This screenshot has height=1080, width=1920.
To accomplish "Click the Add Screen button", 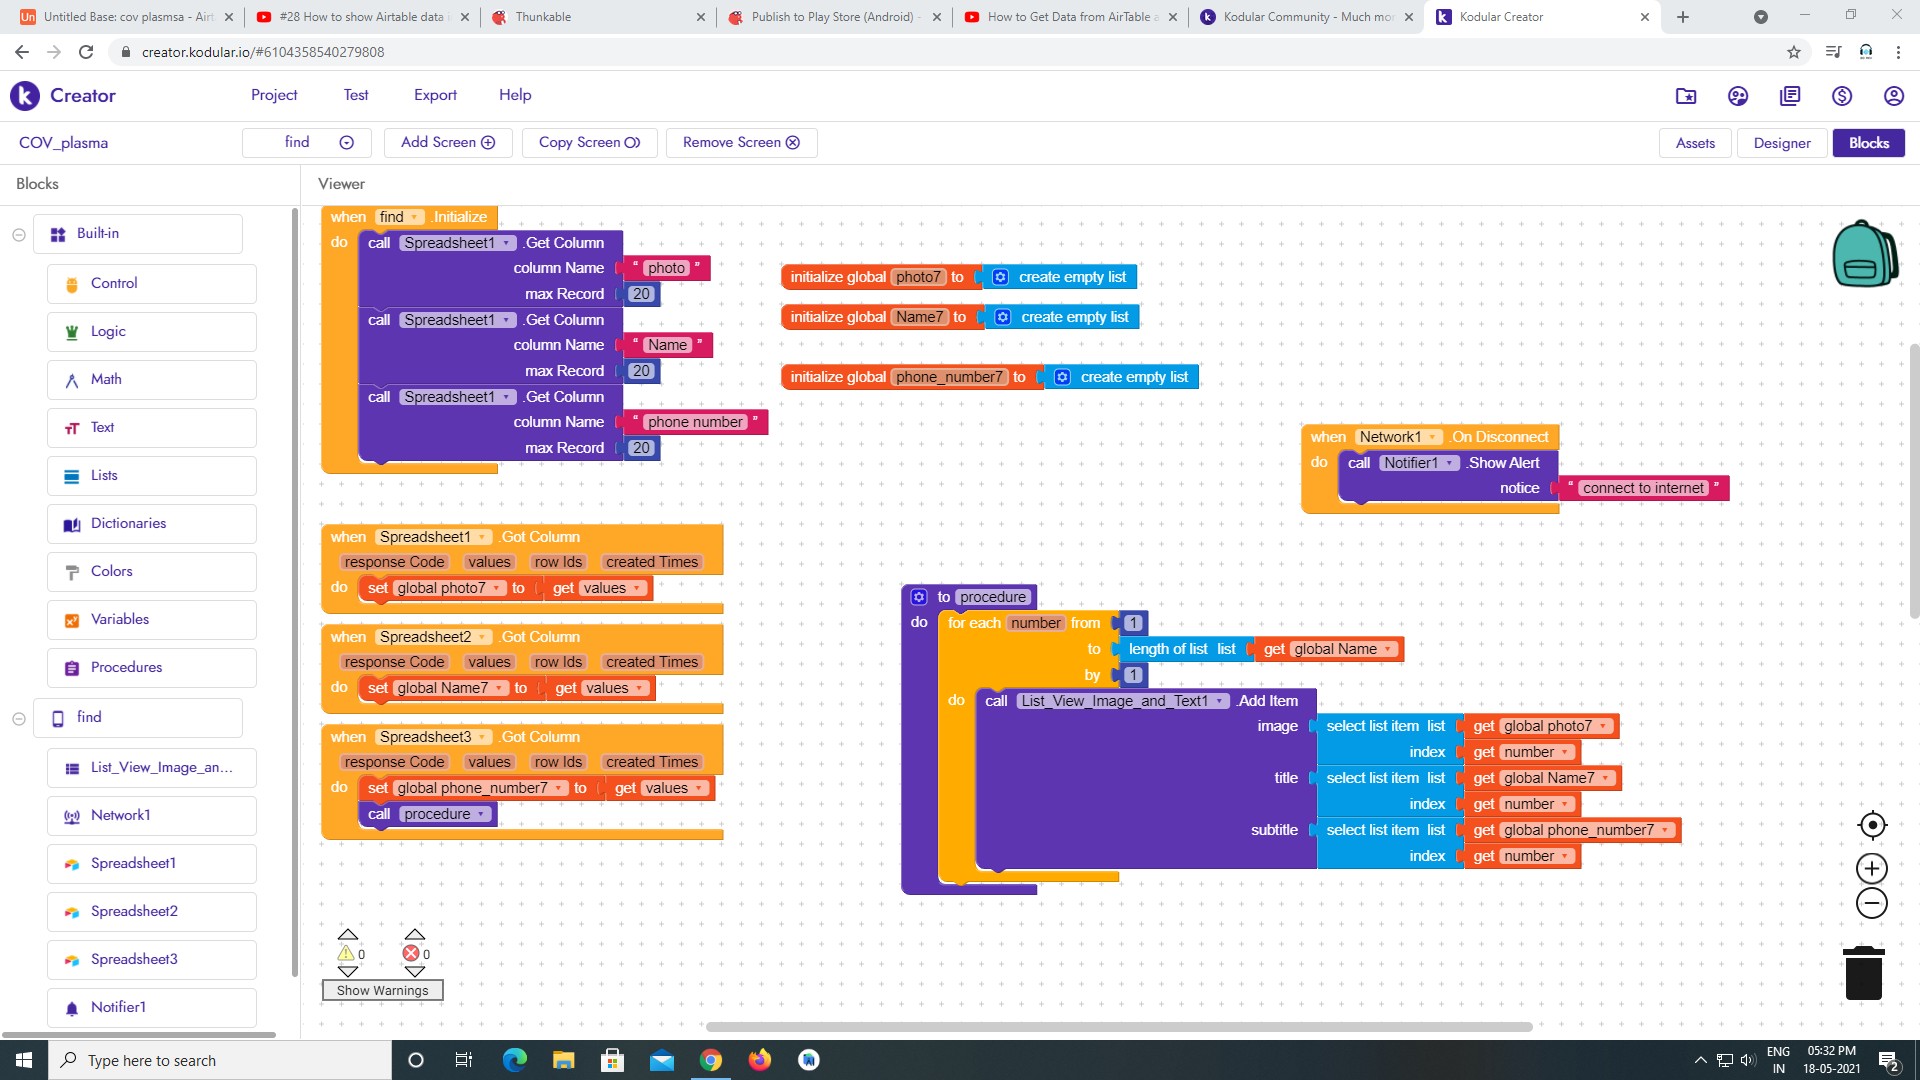I will 448,143.
